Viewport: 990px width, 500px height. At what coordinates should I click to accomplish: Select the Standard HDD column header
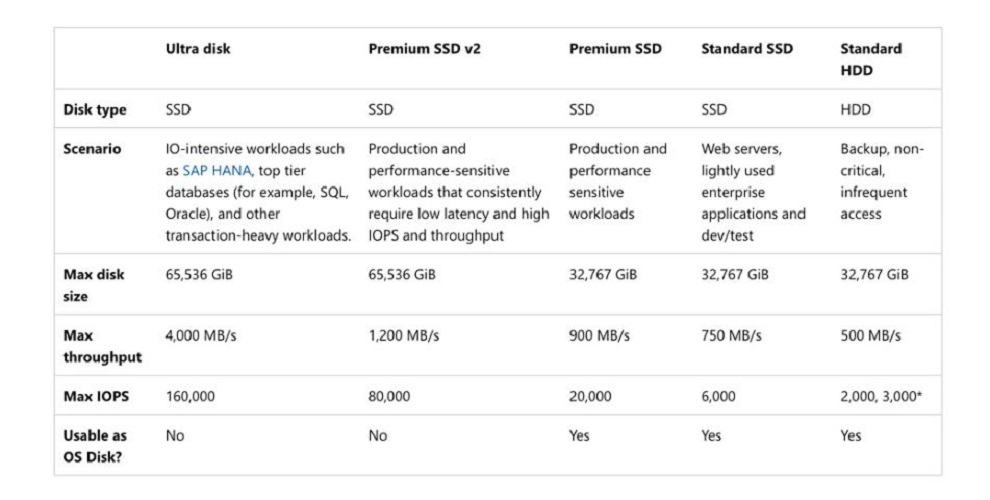[871, 59]
